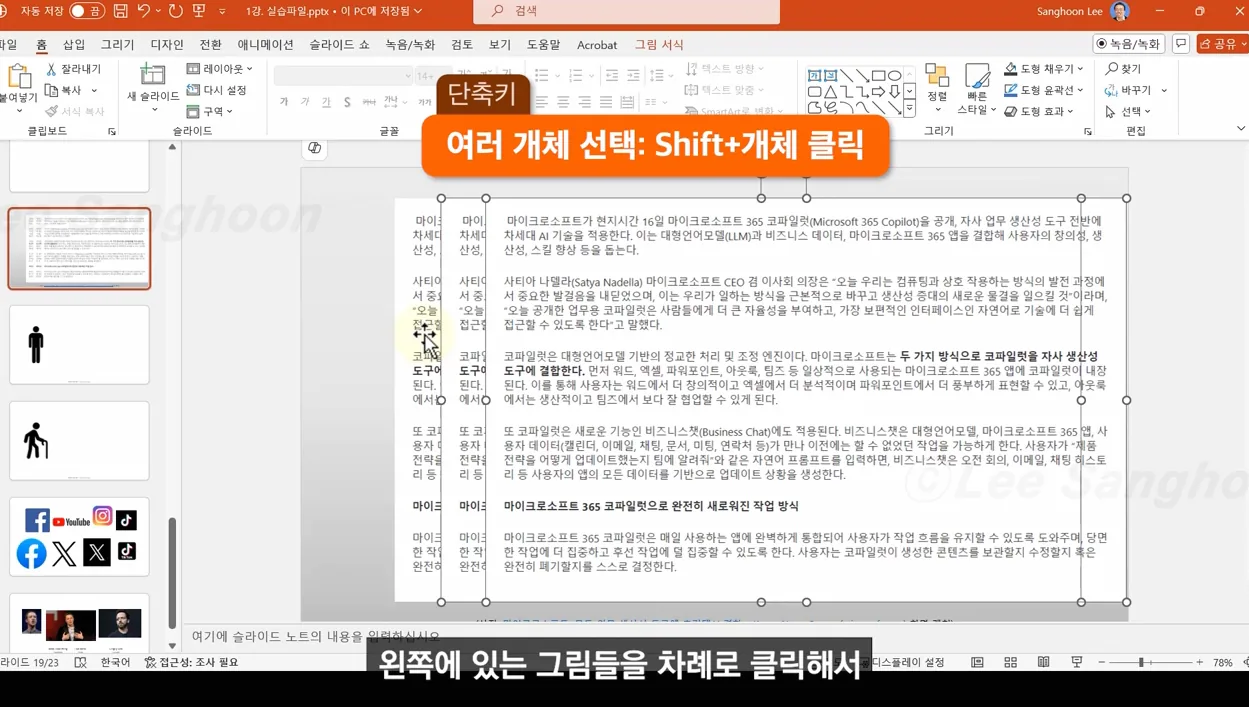Viewport: 1249px width, 707px height.
Task: Select the down block arrow shape
Action: (894, 92)
